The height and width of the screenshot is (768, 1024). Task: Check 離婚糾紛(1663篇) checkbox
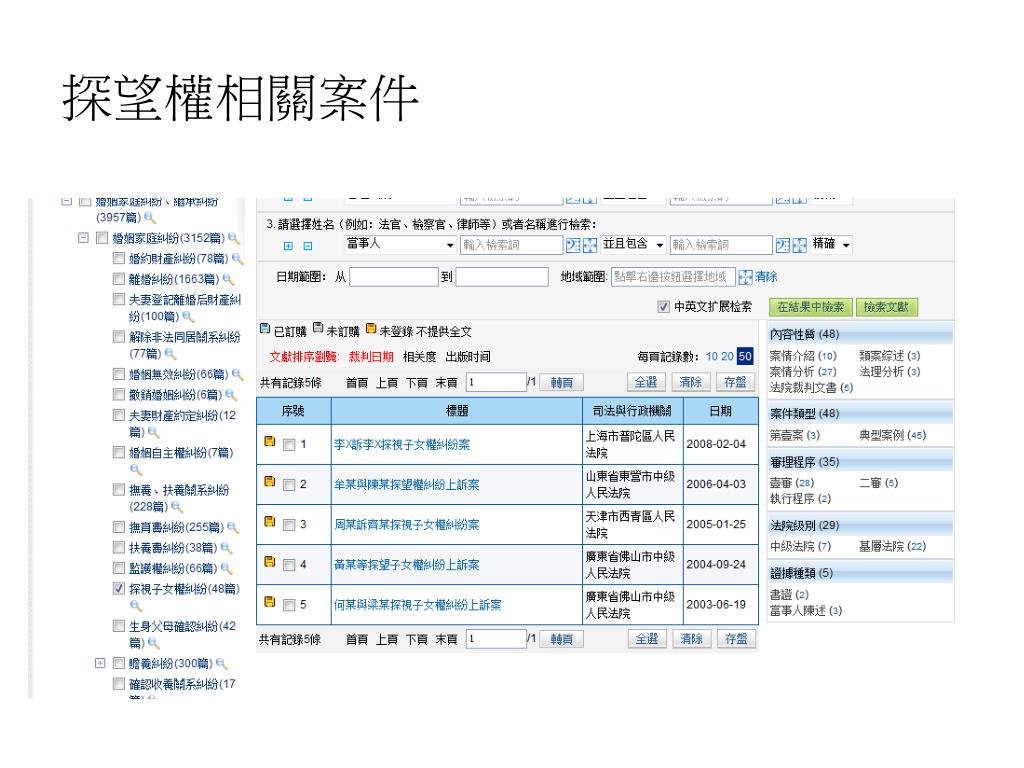(x=118, y=279)
